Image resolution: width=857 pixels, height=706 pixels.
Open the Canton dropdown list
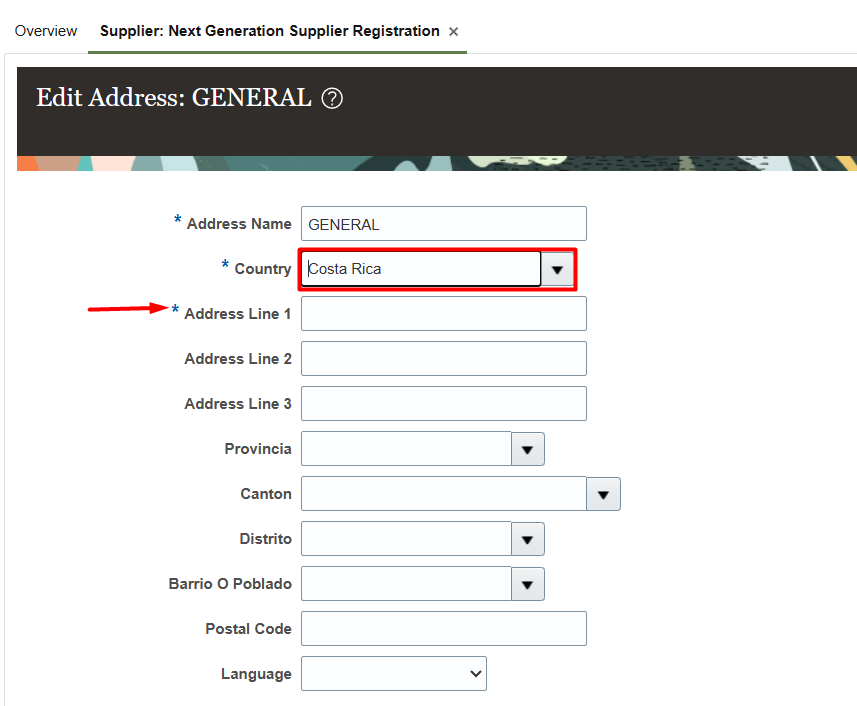click(x=603, y=494)
